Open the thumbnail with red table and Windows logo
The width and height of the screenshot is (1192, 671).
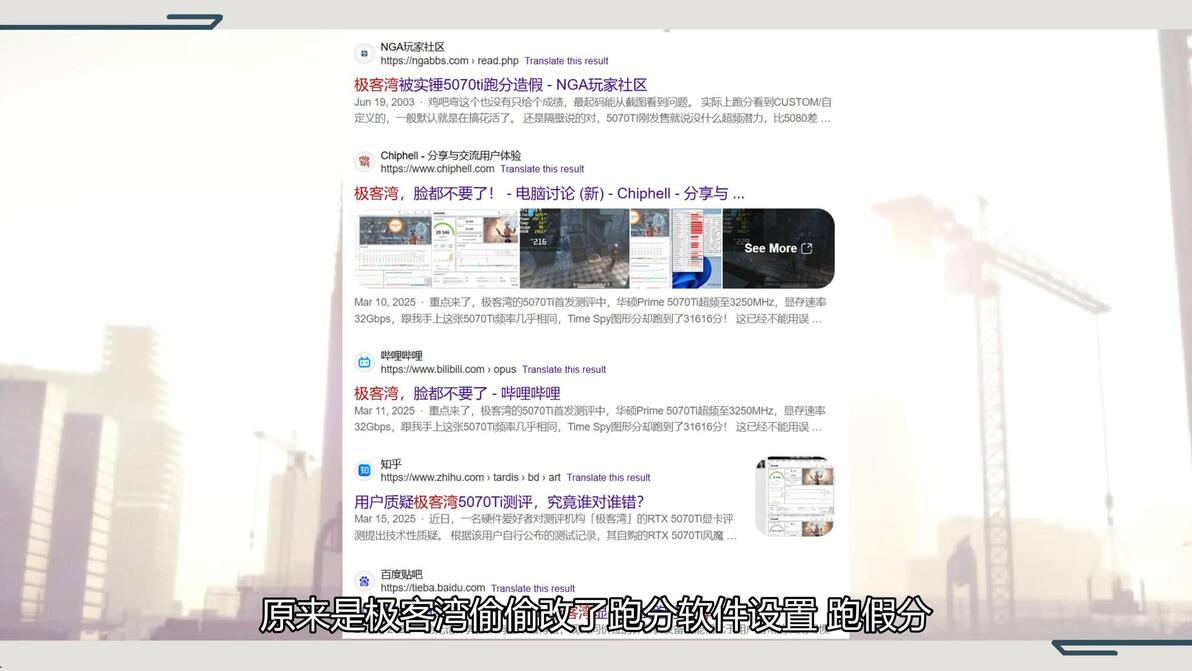[676, 248]
